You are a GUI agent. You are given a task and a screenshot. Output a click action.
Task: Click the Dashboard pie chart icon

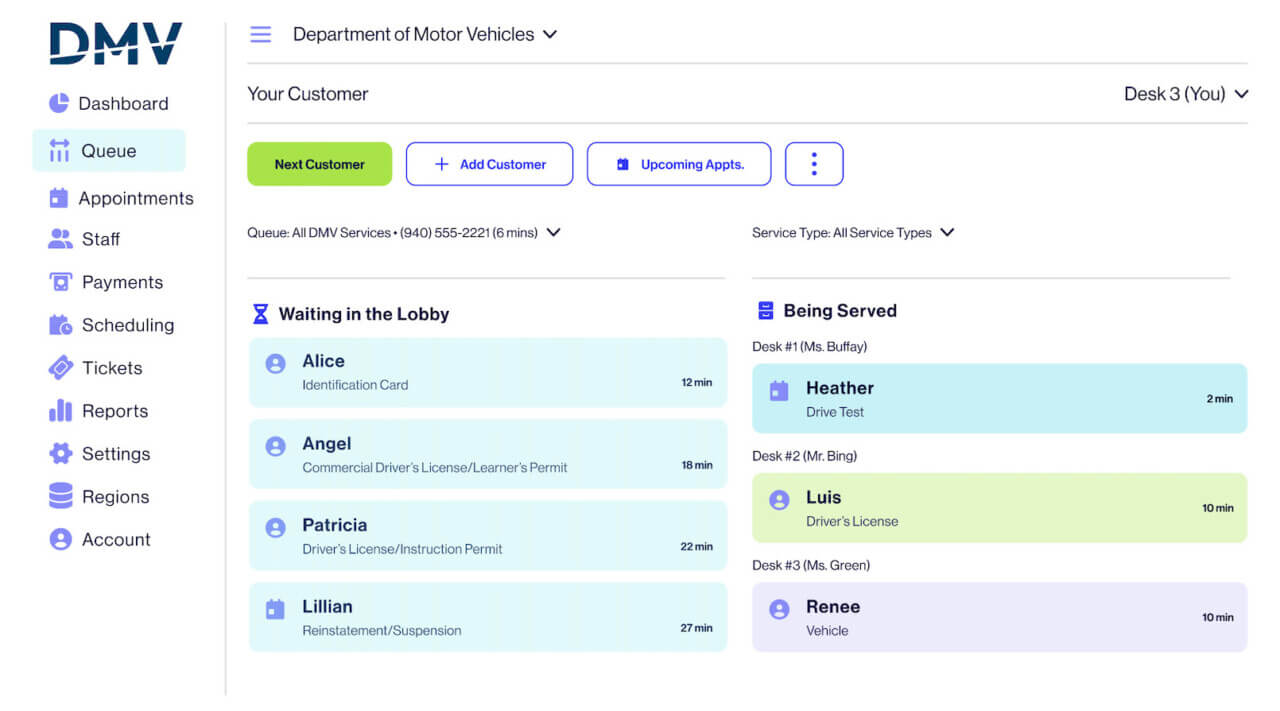click(x=60, y=103)
